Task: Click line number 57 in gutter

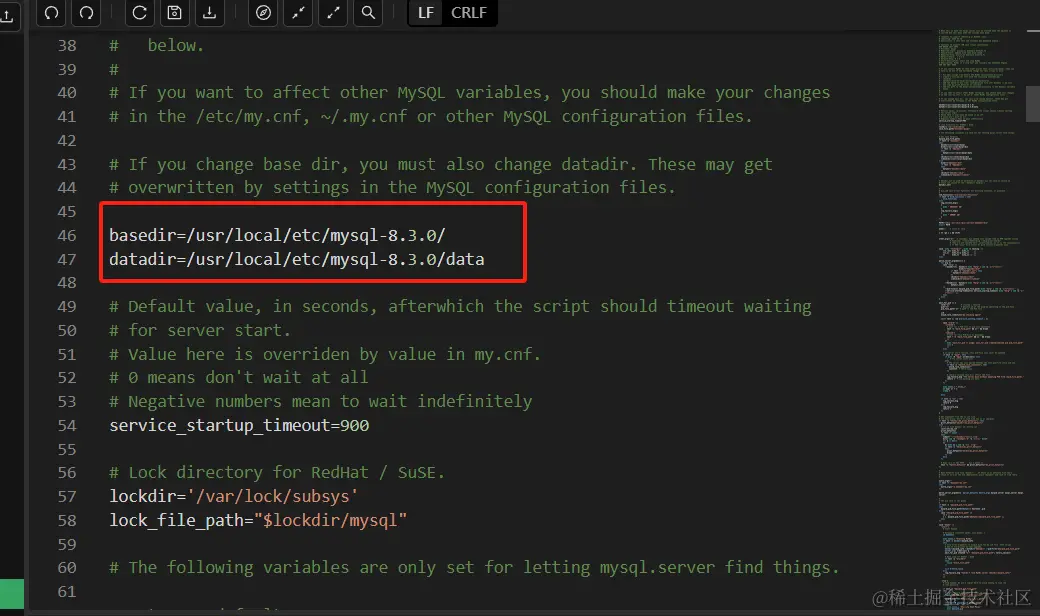Action: pos(67,497)
